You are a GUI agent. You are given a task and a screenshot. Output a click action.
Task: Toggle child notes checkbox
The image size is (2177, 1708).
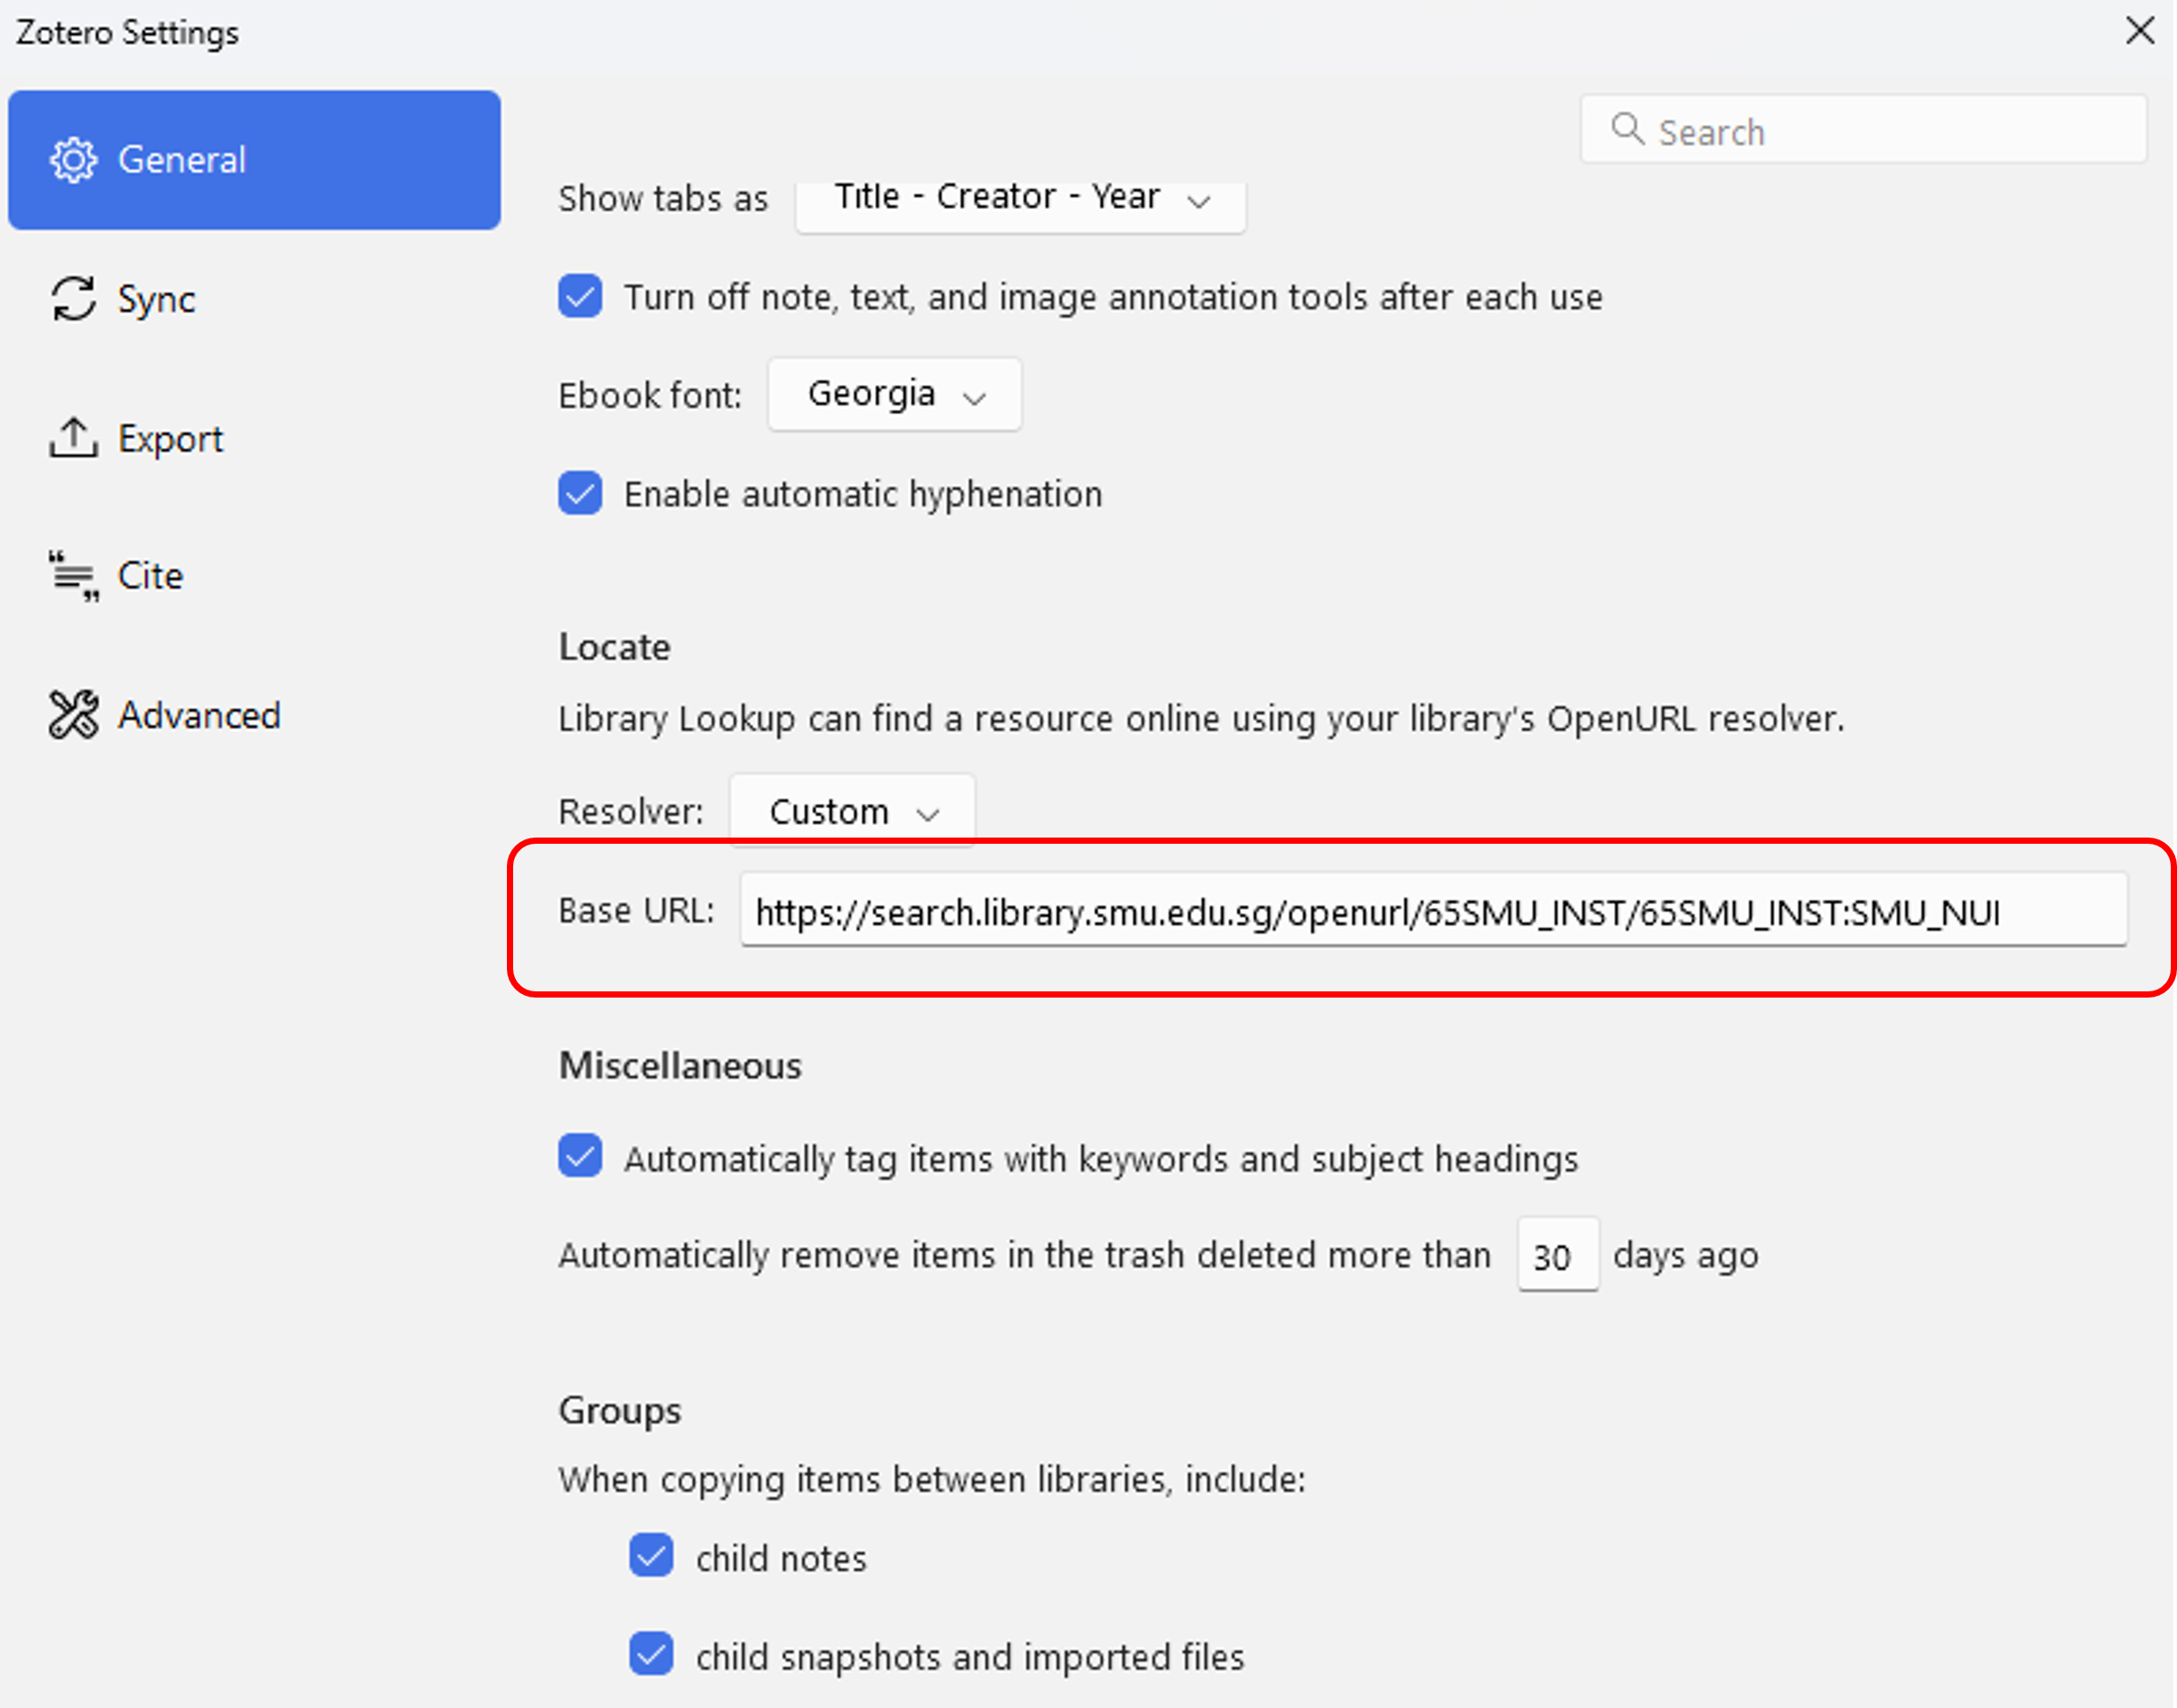(651, 1557)
